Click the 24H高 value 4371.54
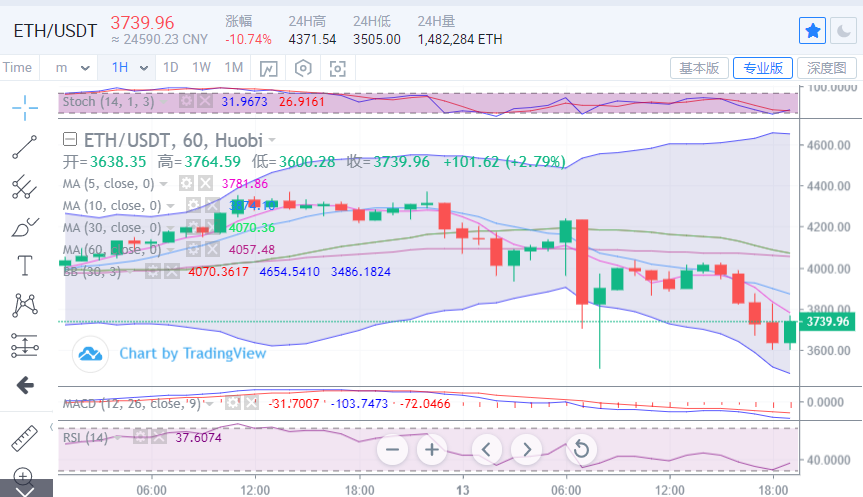Viewport: 863px width, 497px height. (312, 40)
